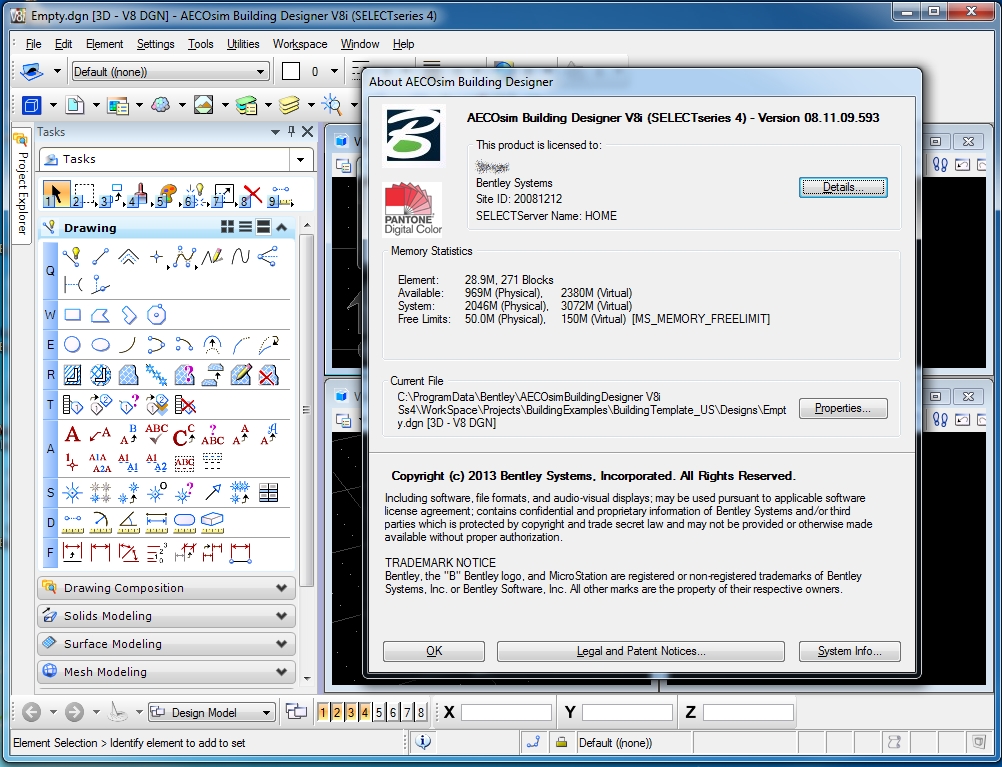1002x767 pixels.
Task: Select the Delete Element red X tool
Action: tap(252, 194)
